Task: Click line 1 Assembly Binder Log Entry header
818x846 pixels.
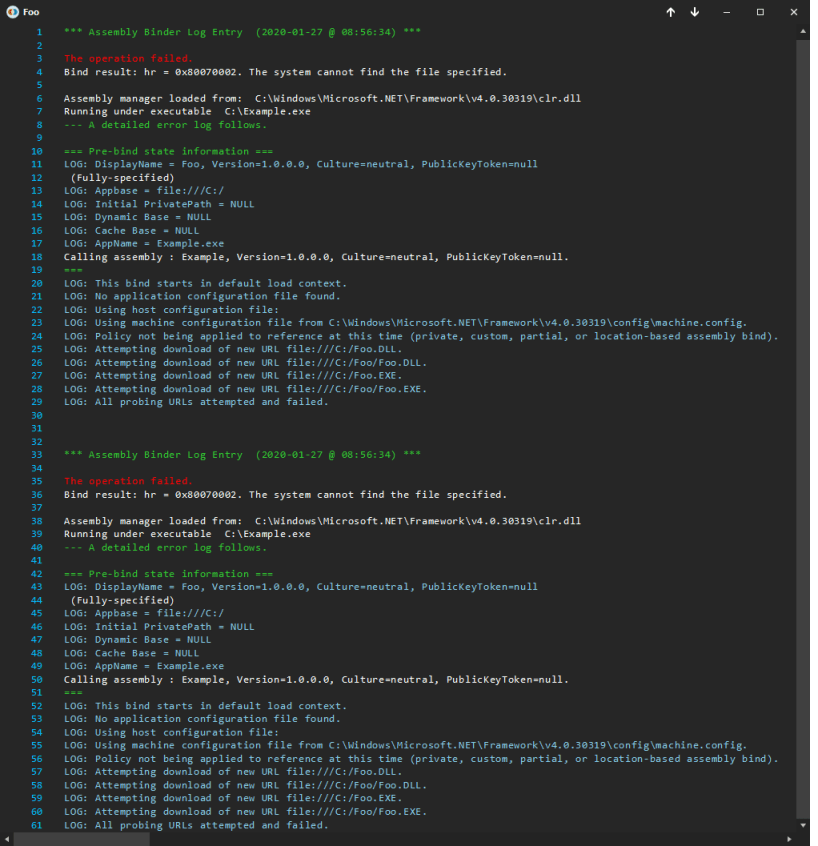Action: (x=242, y=32)
